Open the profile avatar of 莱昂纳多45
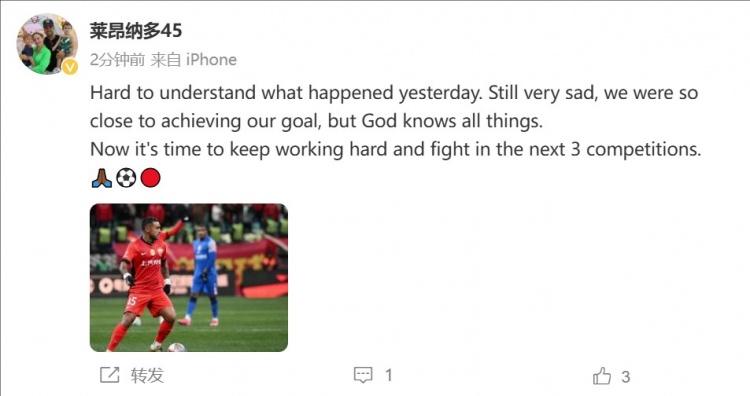Viewport: 750px width, 396px height. click(47, 44)
